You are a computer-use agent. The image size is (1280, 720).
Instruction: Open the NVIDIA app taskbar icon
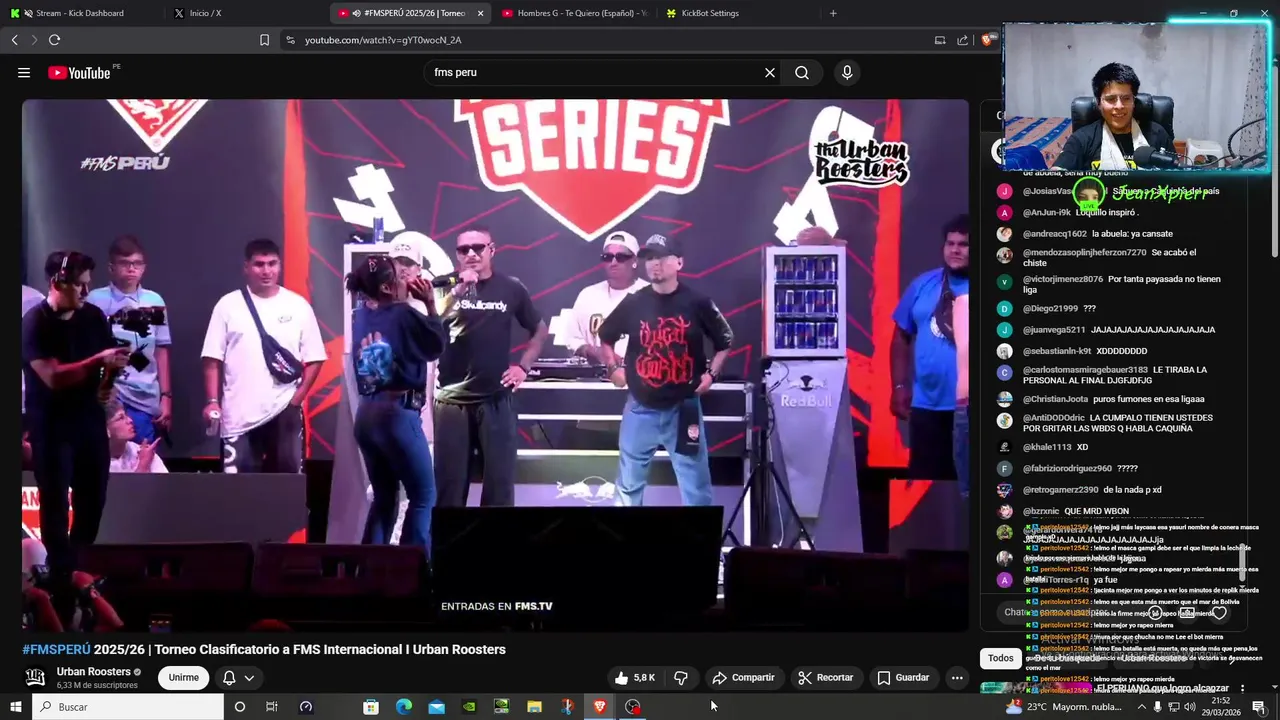point(469,707)
